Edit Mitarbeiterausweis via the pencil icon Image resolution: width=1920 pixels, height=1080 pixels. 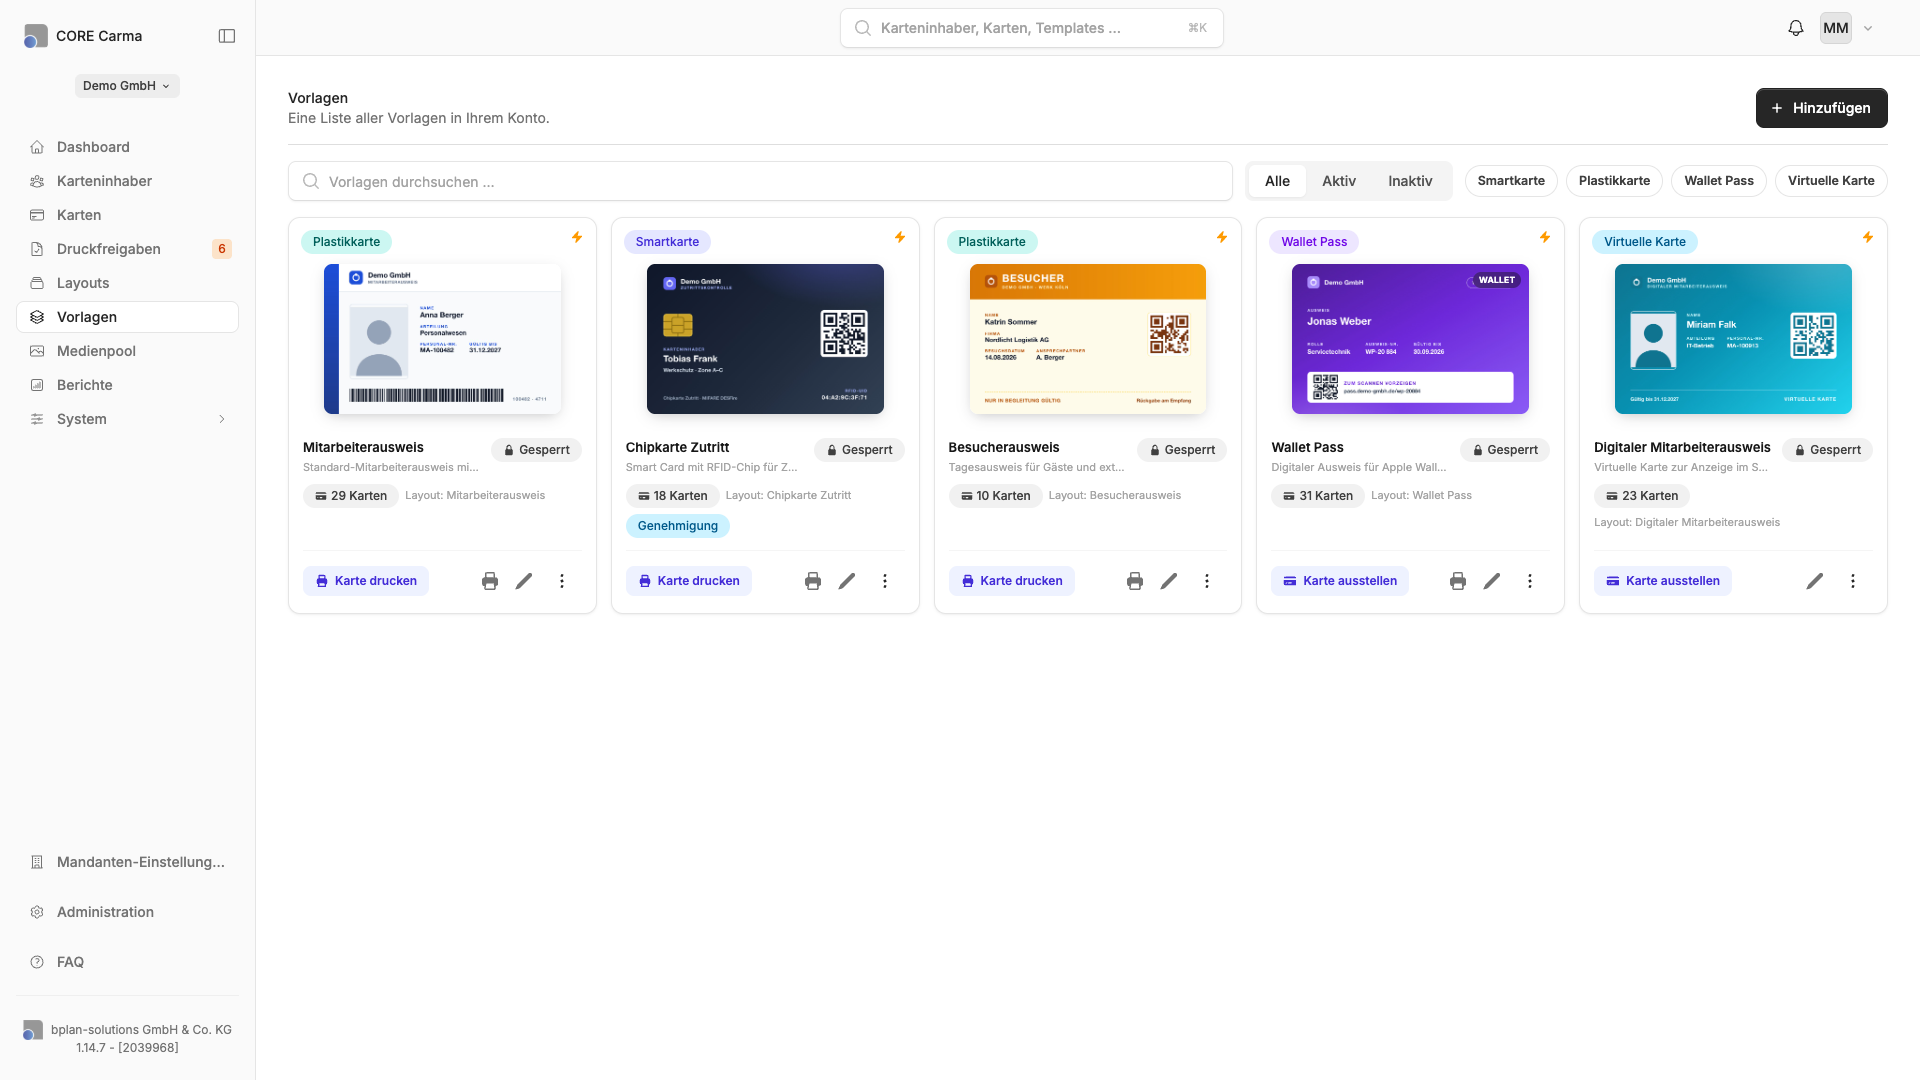coord(524,581)
